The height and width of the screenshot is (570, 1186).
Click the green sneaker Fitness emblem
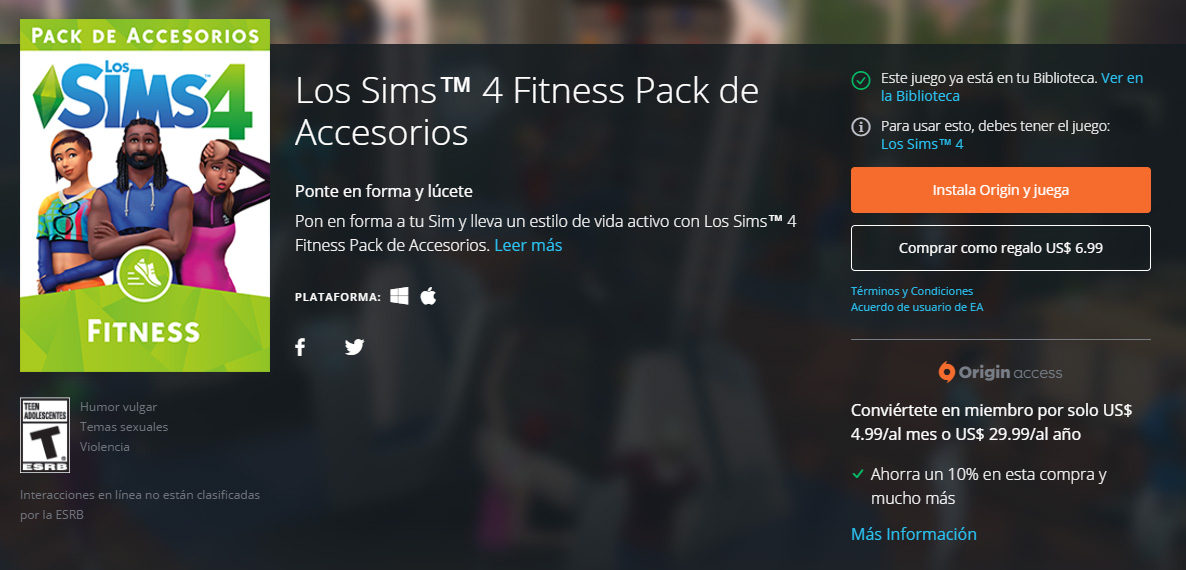(x=145, y=274)
